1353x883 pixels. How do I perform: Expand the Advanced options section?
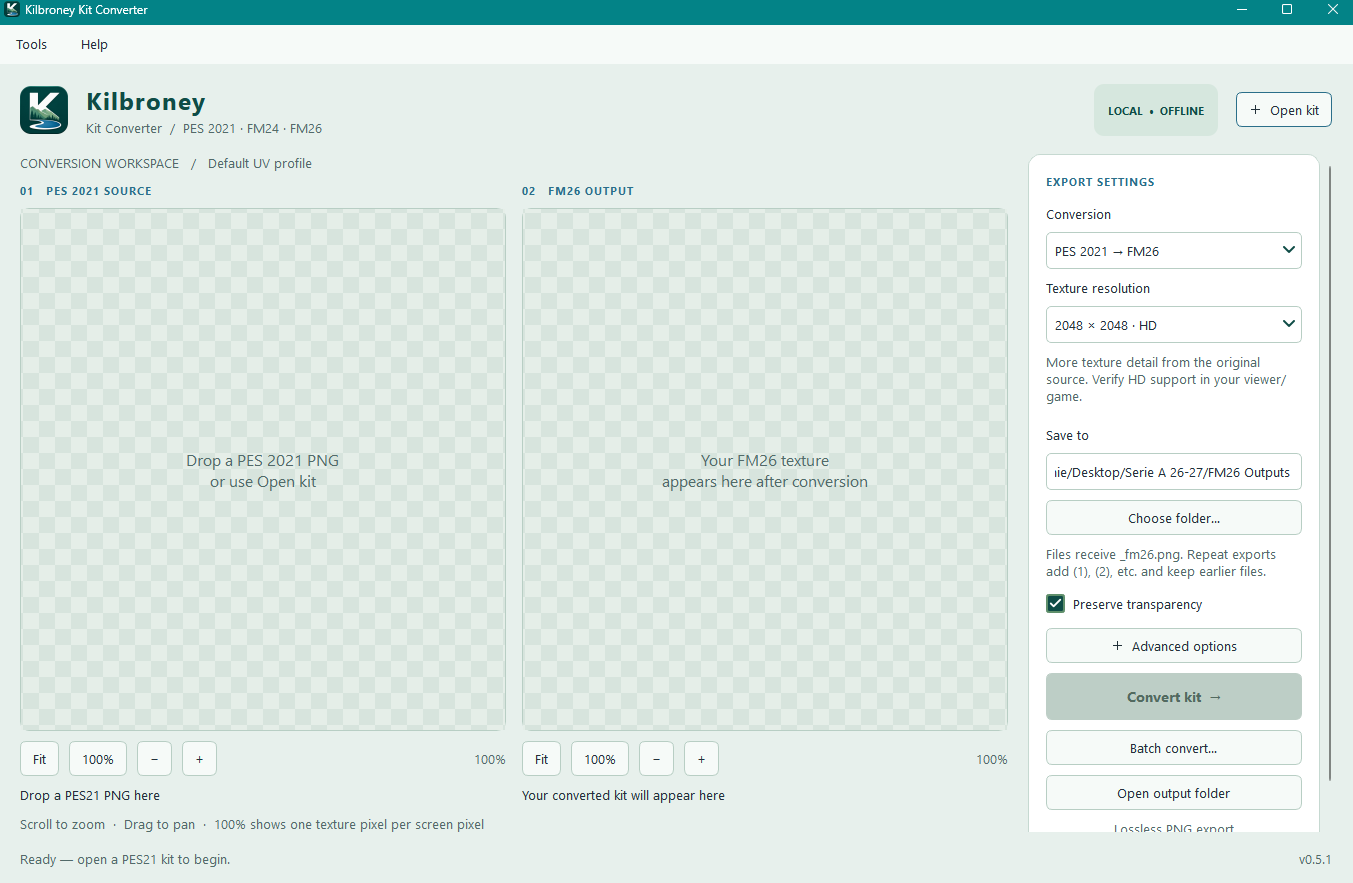[x=1174, y=646]
